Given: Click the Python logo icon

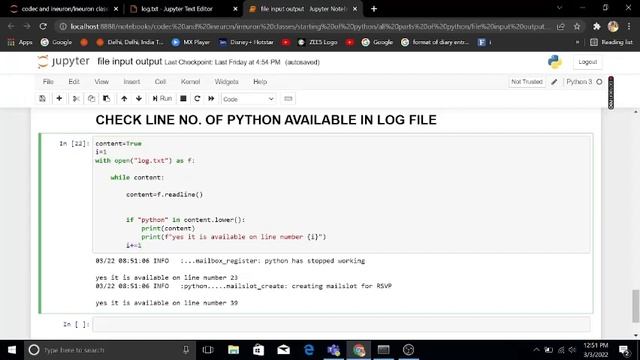Looking at the screenshot, I should pos(555,62).
